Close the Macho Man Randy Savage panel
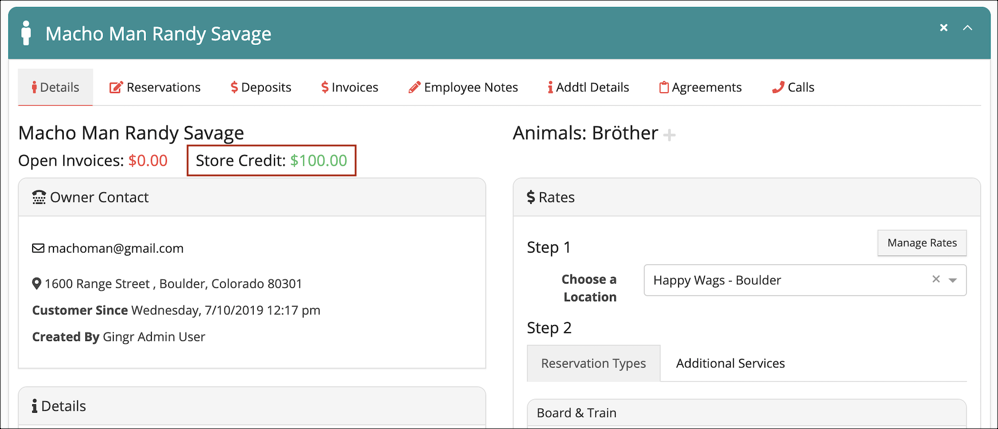Screen dimensions: 998x429 (944, 27)
